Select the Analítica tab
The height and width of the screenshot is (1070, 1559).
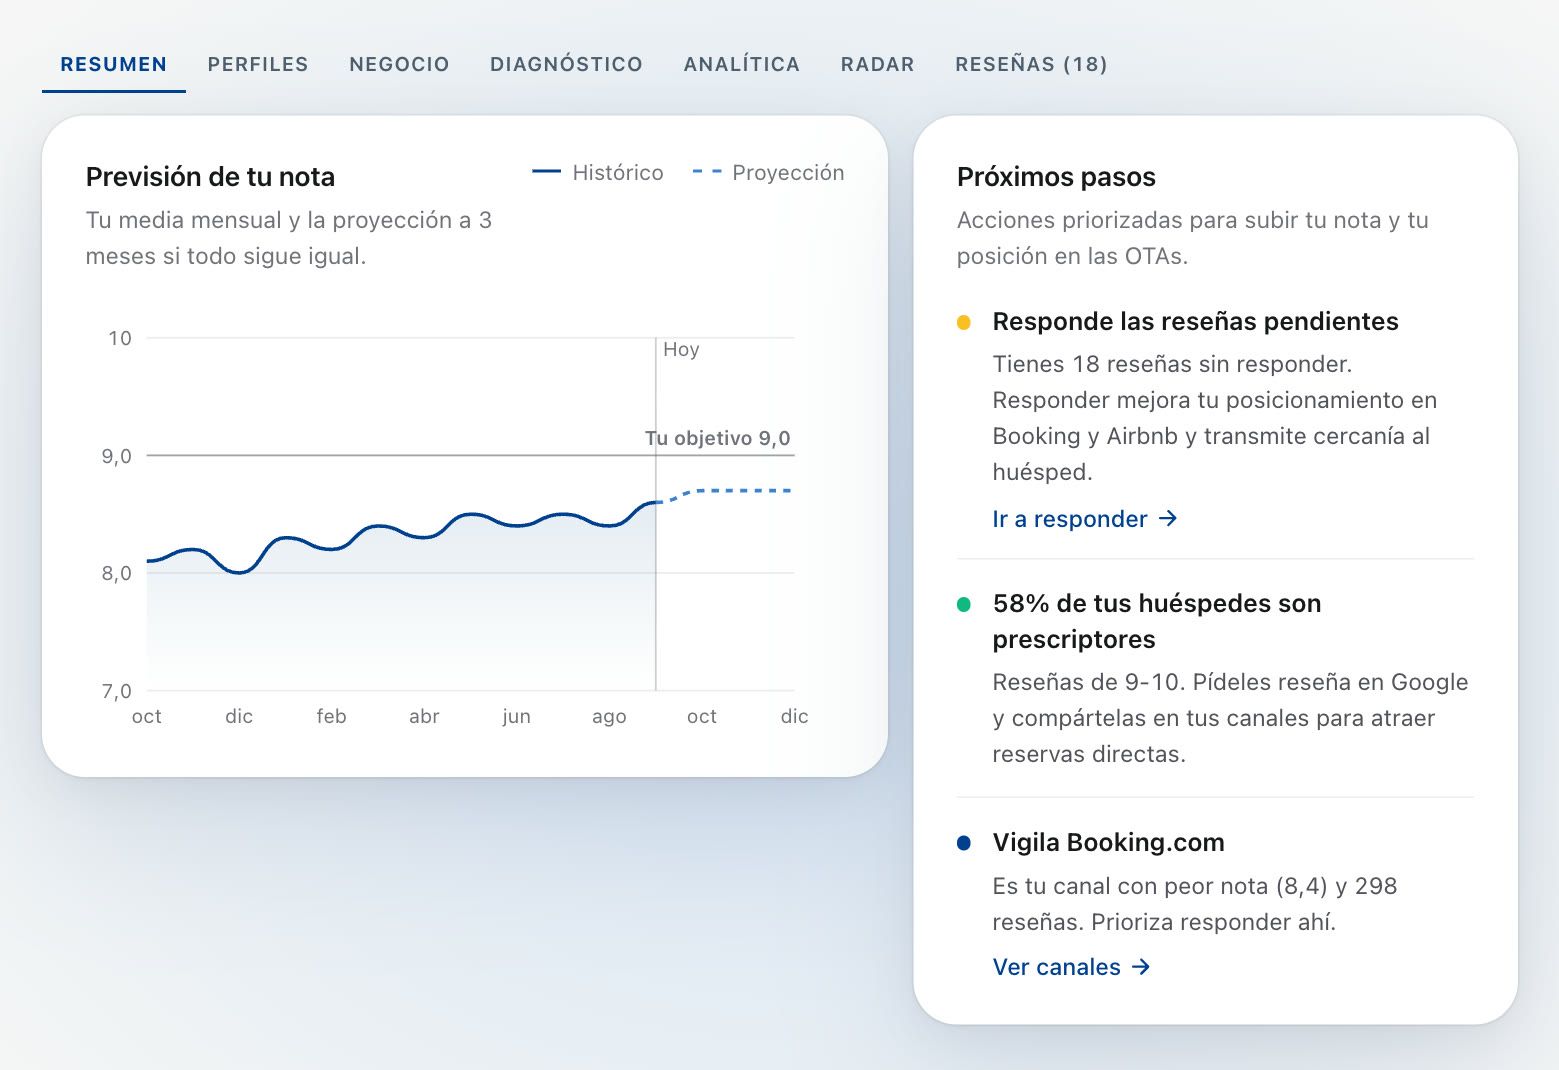point(742,64)
